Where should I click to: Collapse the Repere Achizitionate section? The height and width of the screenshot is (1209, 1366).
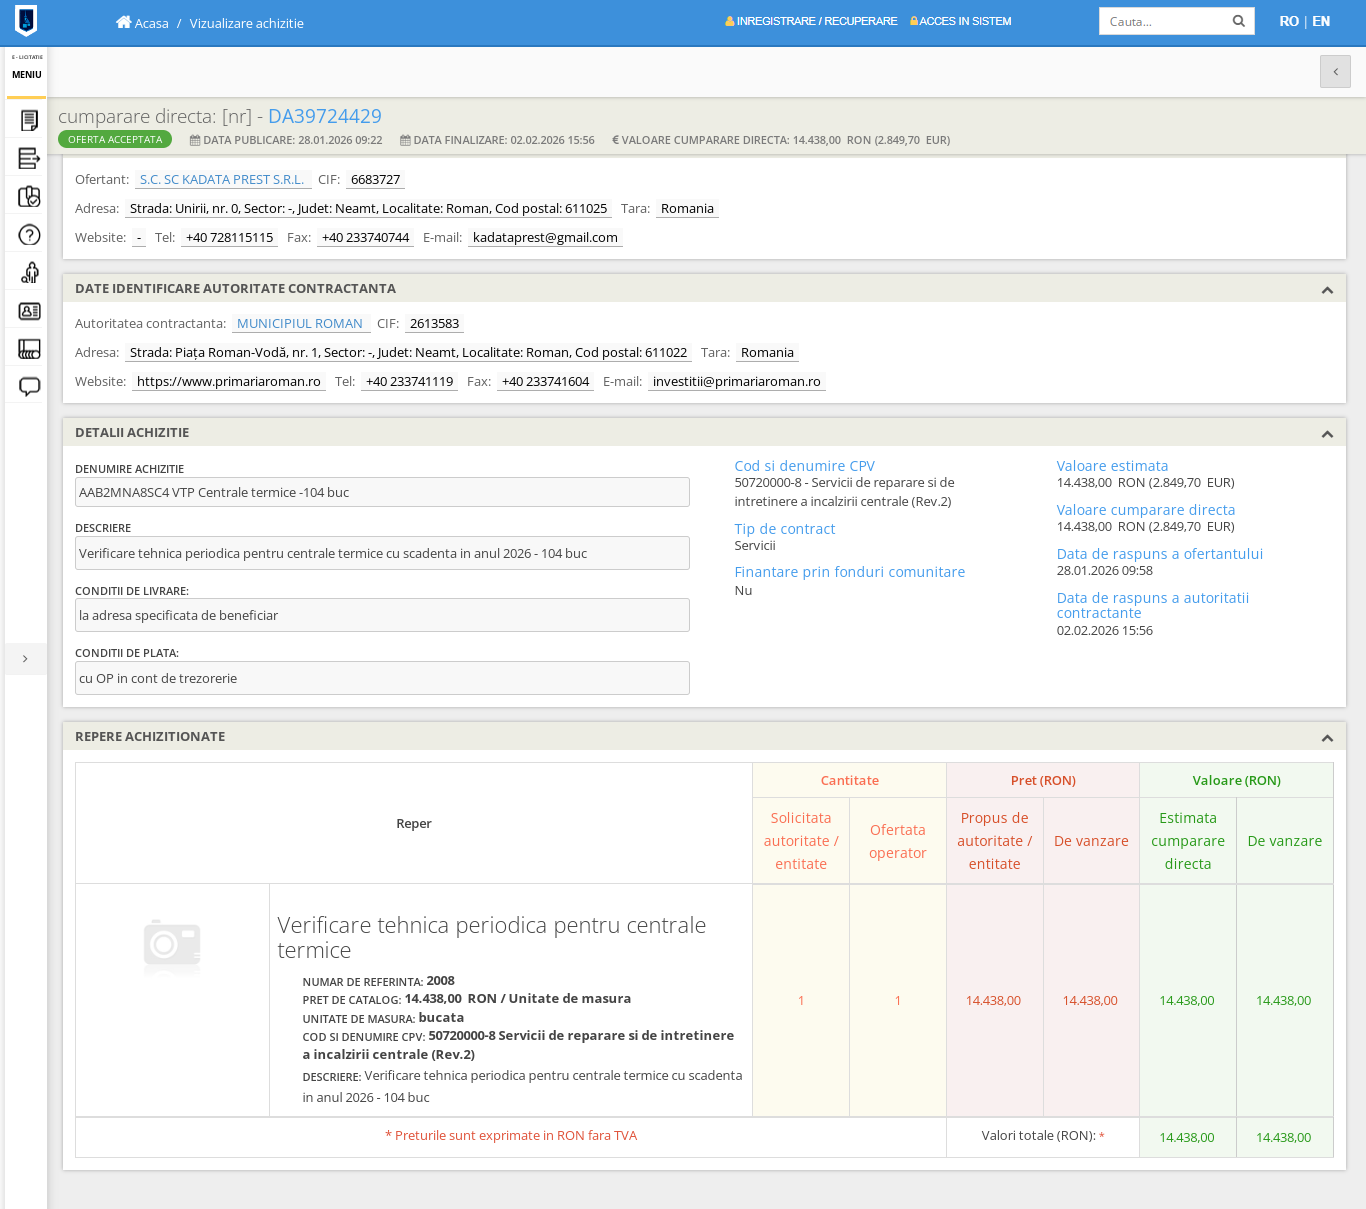[x=1327, y=738]
